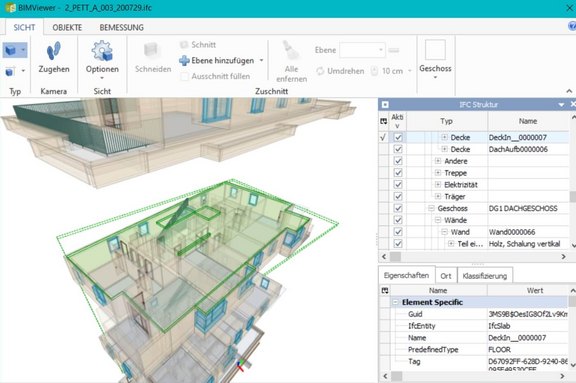Open the Ebene combo box
The width and height of the screenshot is (576, 383).
[x=362, y=50]
